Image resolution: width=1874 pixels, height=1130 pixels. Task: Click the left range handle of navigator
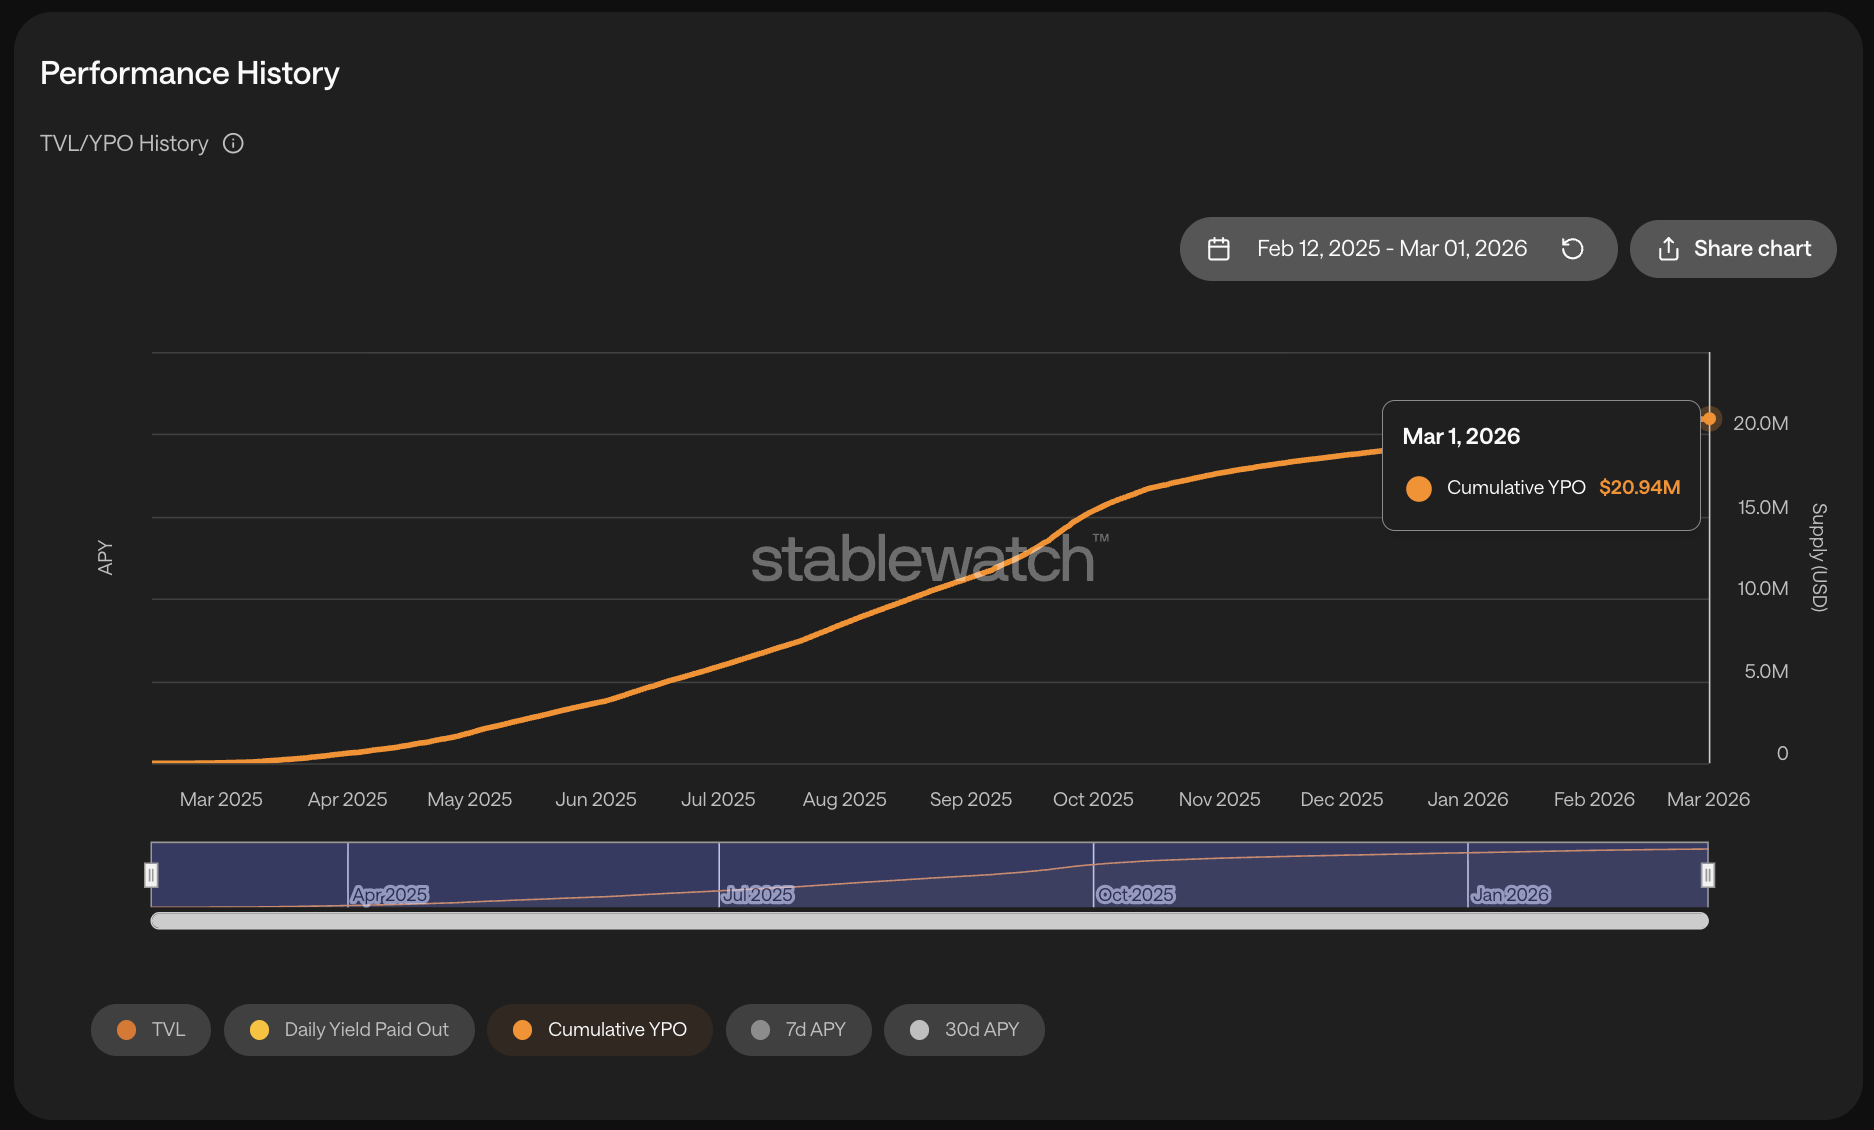click(x=151, y=875)
